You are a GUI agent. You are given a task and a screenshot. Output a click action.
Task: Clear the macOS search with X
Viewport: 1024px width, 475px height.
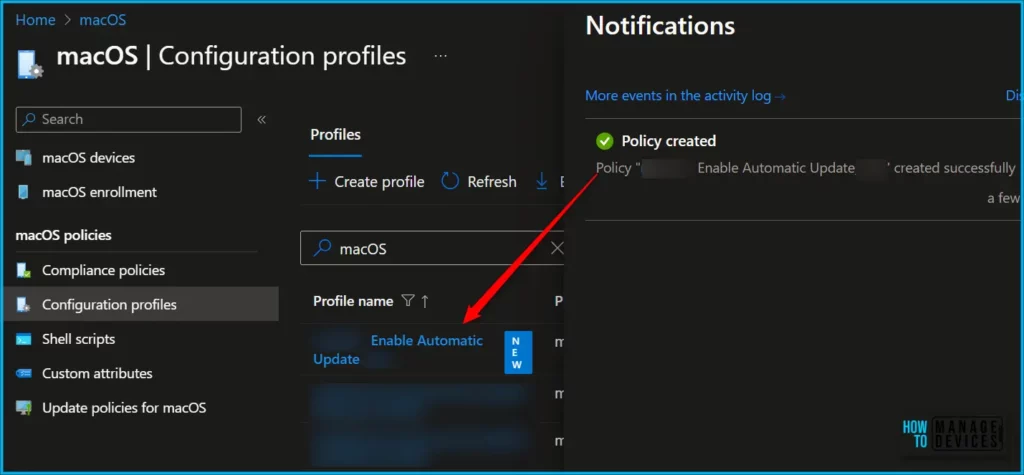click(x=557, y=248)
